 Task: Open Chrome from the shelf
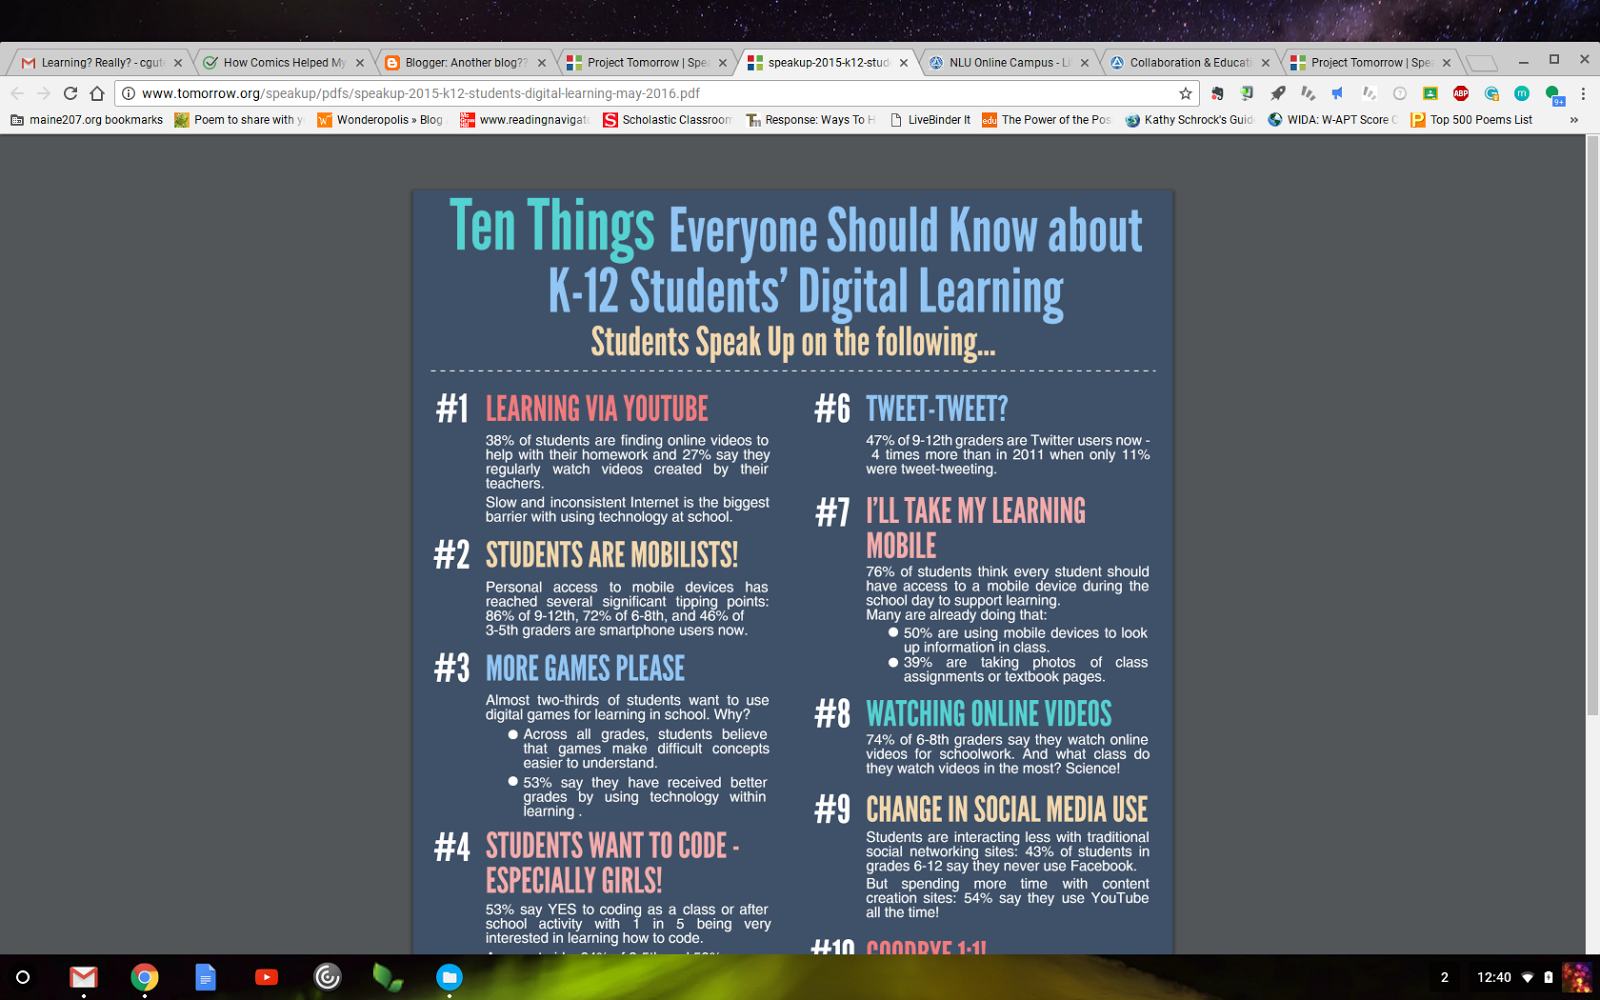pyautogui.click(x=145, y=977)
